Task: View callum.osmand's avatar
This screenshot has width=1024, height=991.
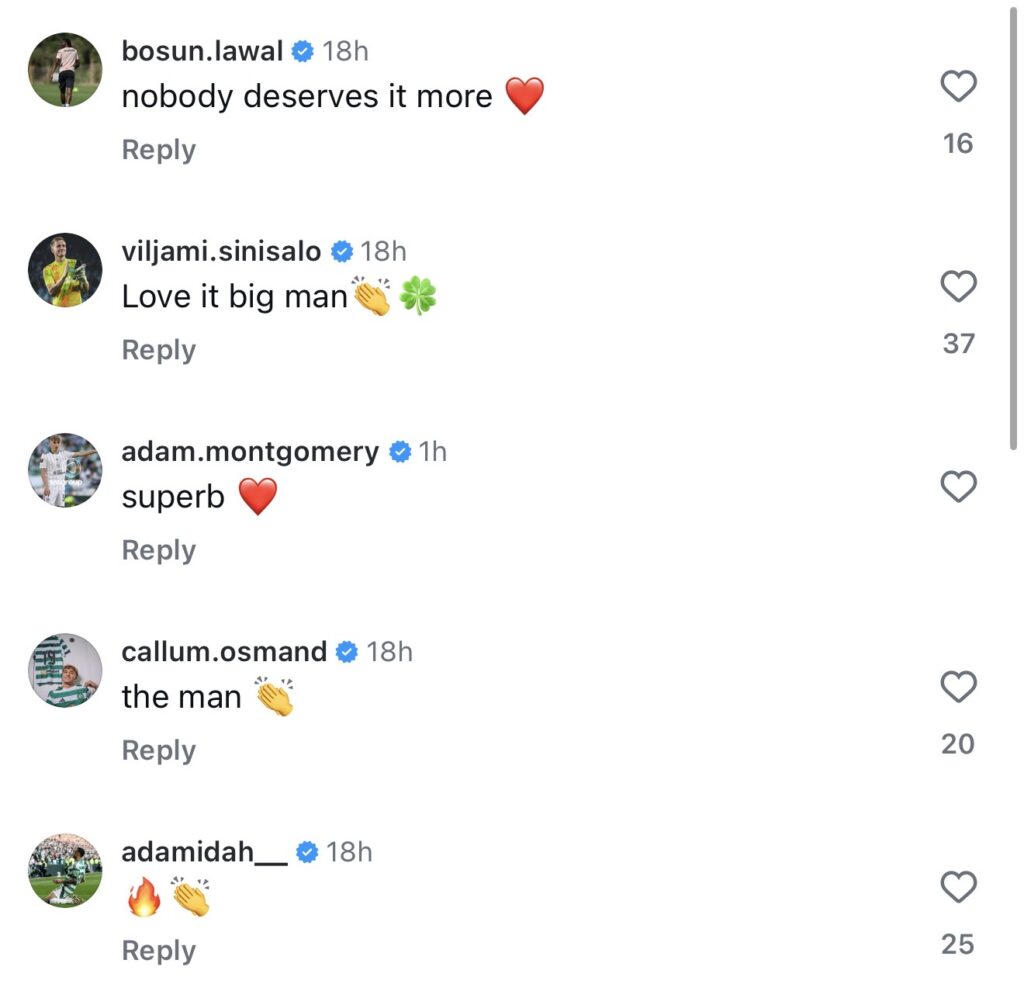Action: coord(65,670)
